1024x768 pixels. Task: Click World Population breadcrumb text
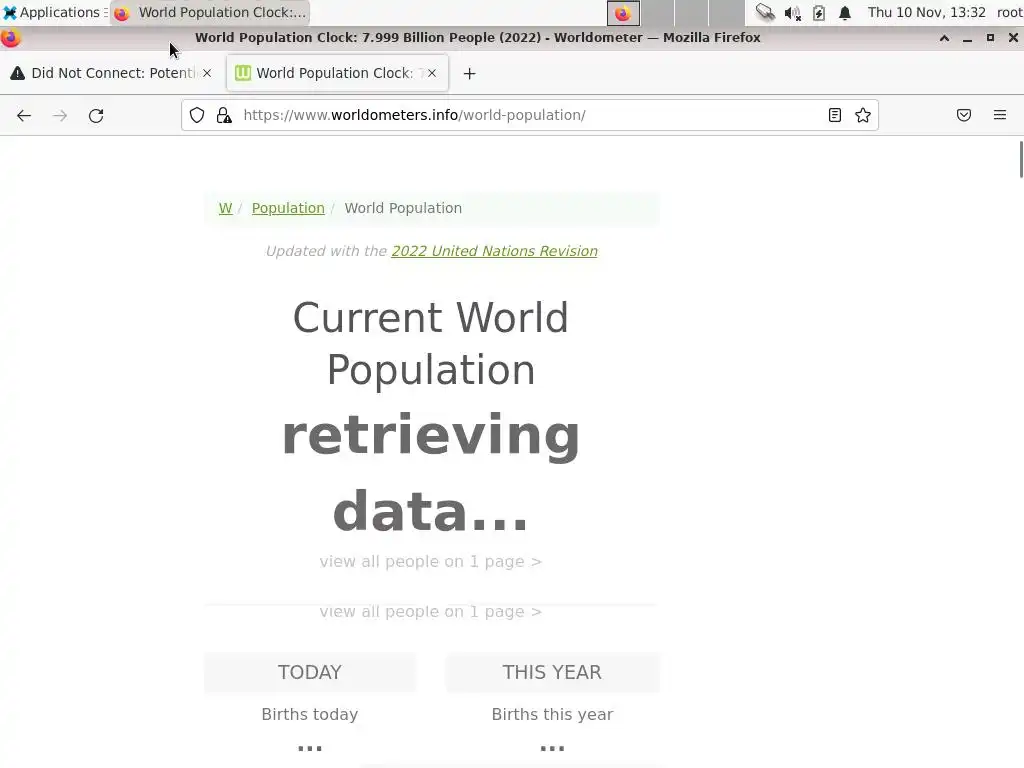(x=403, y=208)
